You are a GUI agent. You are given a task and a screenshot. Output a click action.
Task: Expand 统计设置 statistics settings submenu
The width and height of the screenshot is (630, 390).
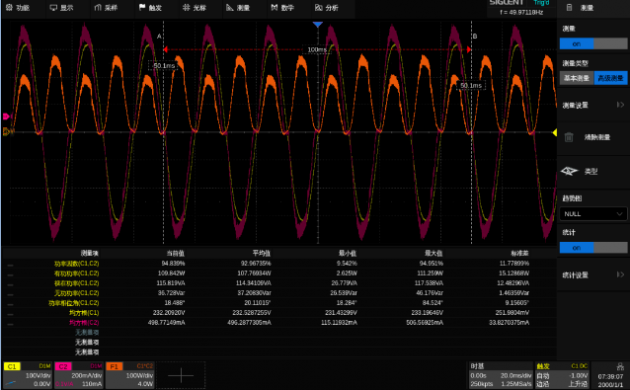pyautogui.click(x=593, y=275)
